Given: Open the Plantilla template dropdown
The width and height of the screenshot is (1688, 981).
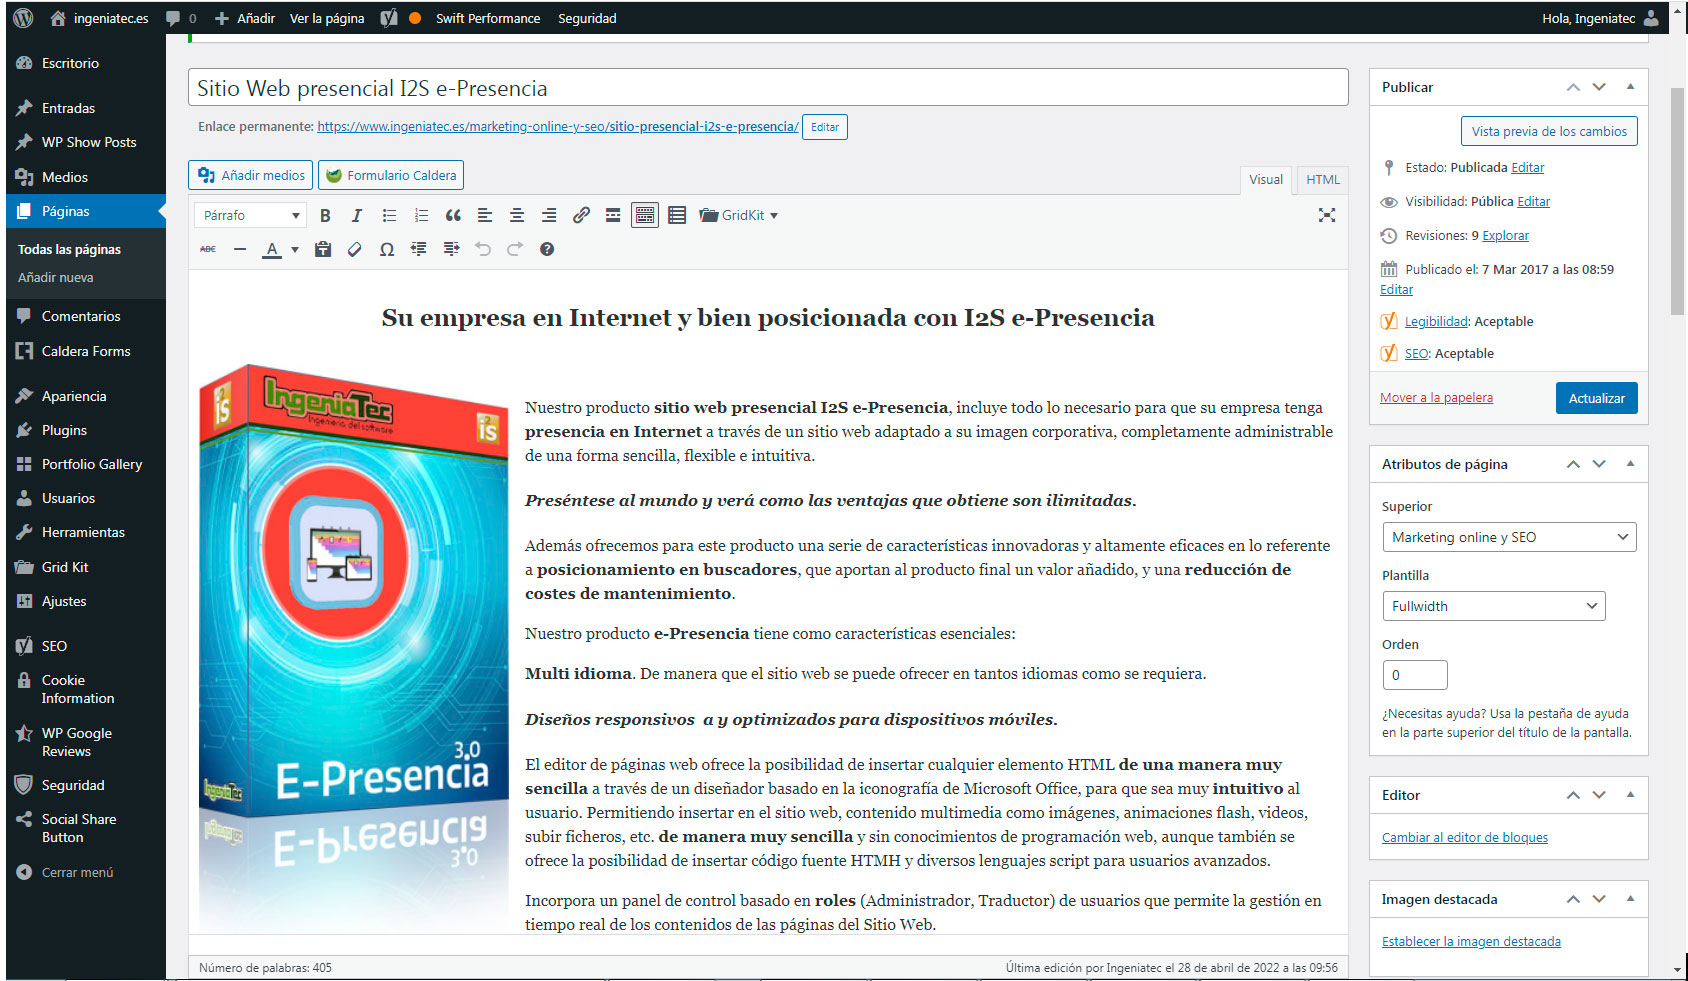Looking at the screenshot, I should click(x=1494, y=606).
